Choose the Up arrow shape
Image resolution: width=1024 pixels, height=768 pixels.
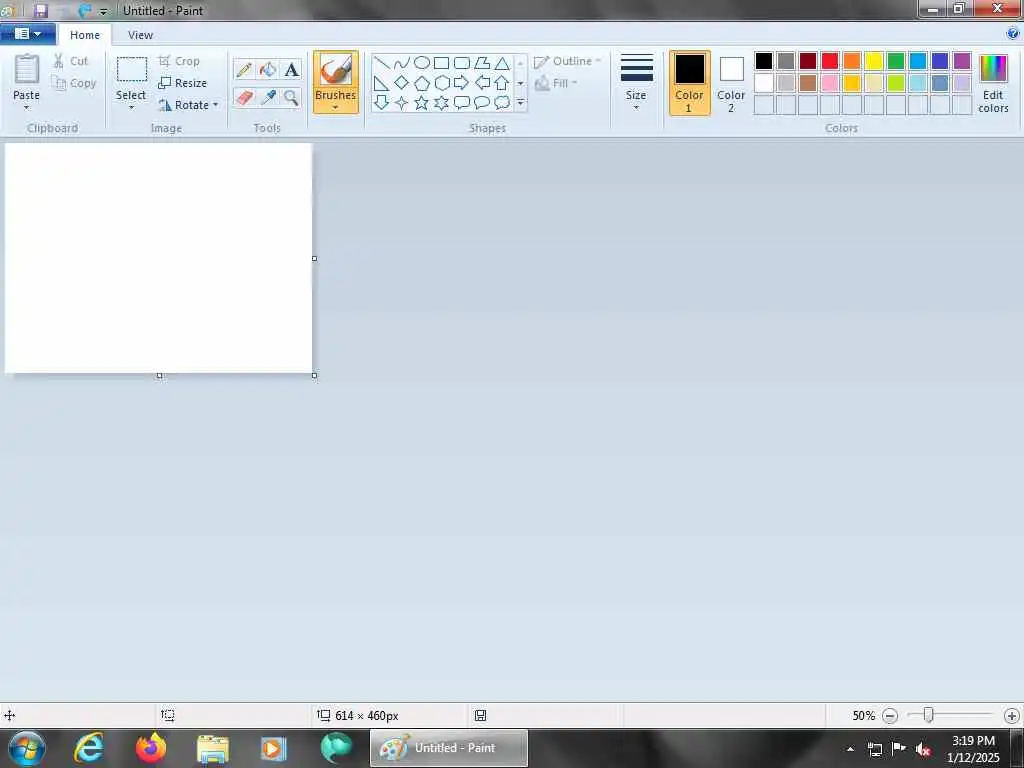point(502,83)
